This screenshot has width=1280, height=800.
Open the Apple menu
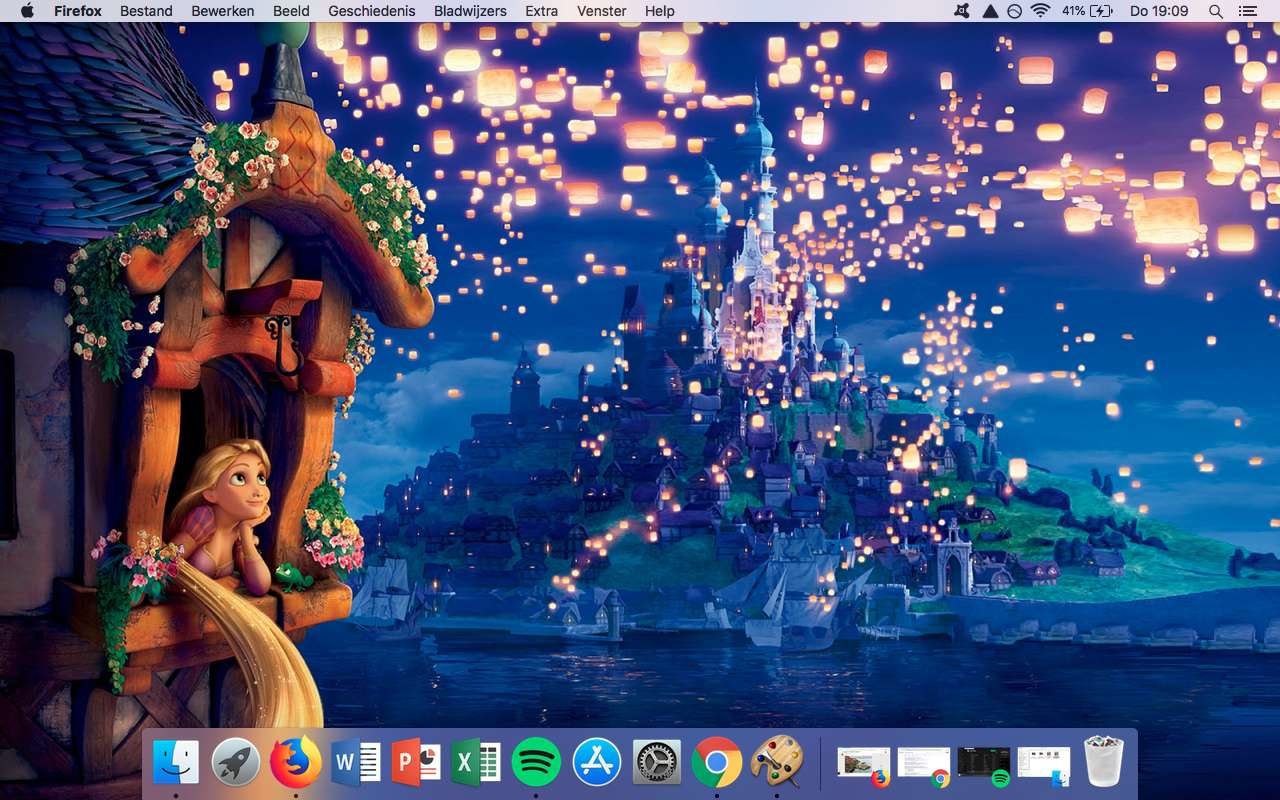[27, 11]
